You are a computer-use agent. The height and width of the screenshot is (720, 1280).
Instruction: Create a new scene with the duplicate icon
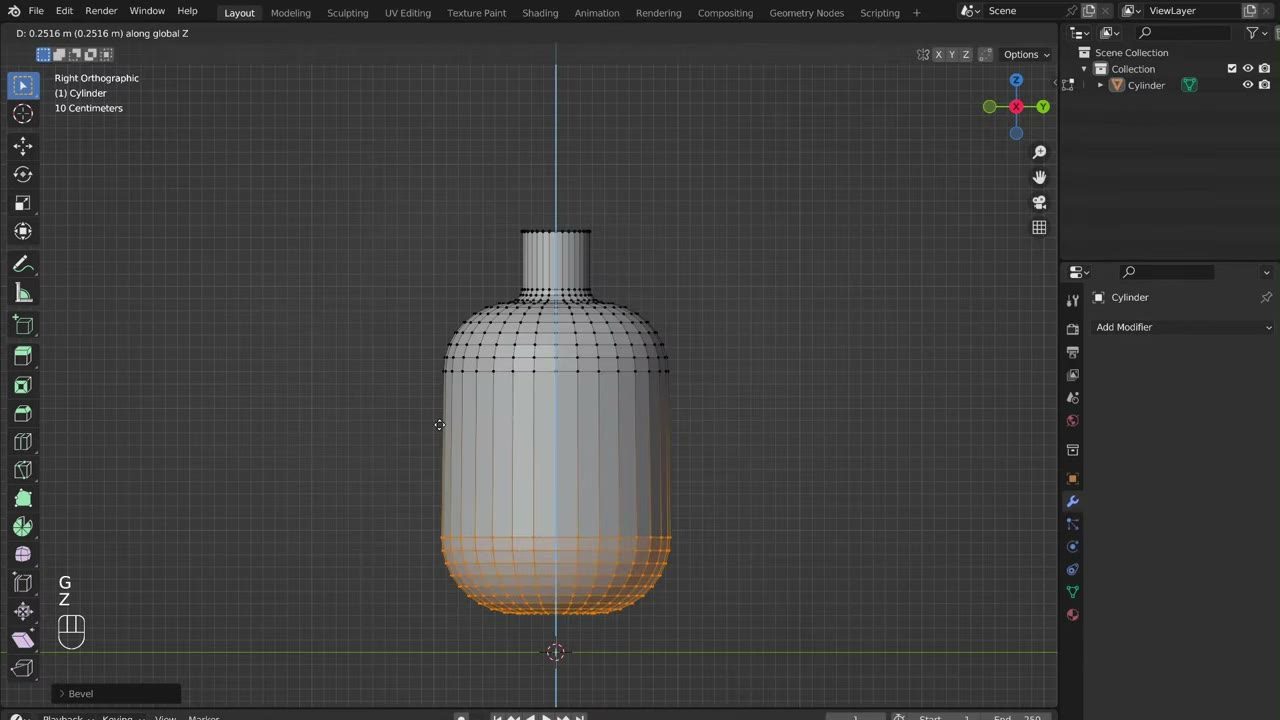pos(1089,11)
